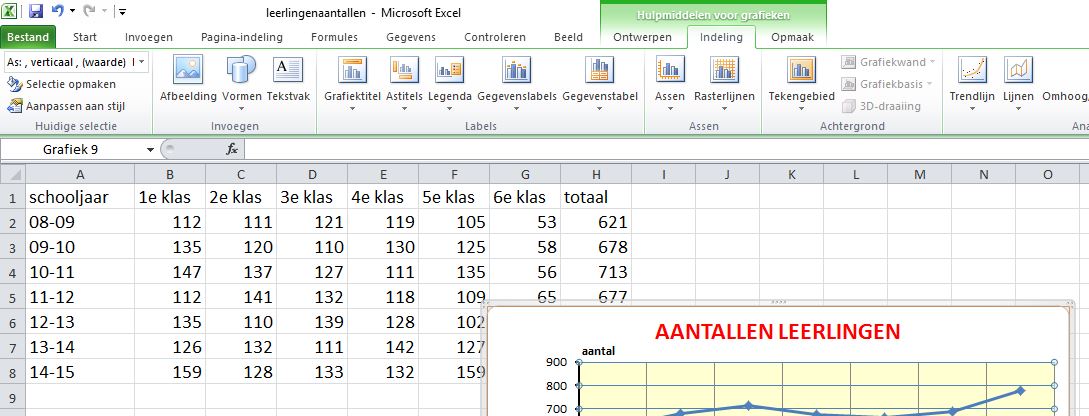This screenshot has height=416, width=1089.
Task: Open the Astitels axis titles menu
Action: pyautogui.click(x=404, y=81)
